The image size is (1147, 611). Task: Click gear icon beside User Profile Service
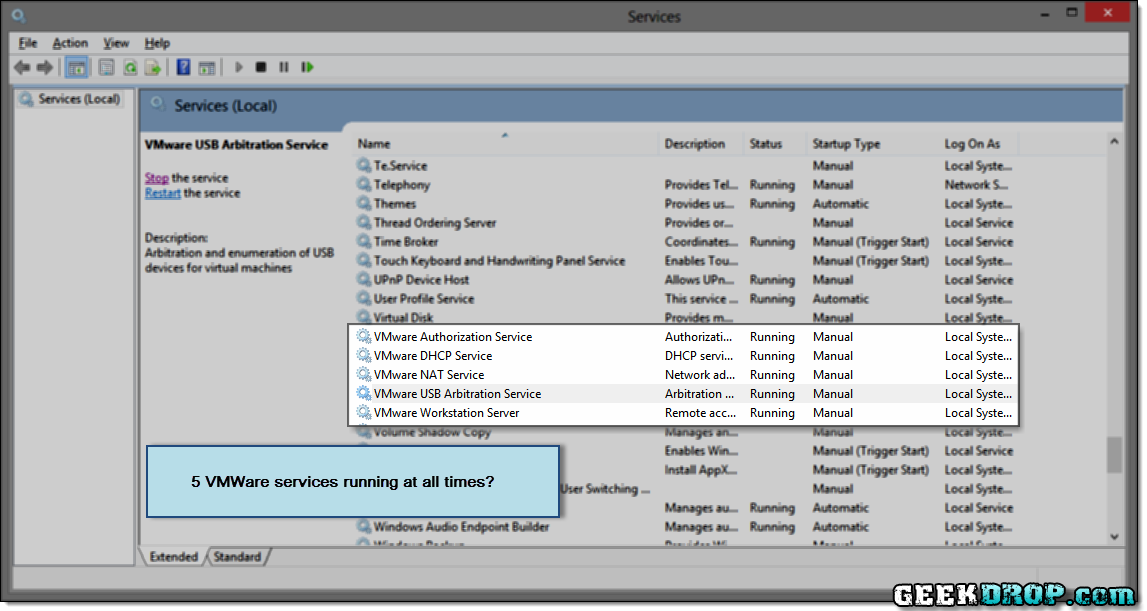(364, 299)
